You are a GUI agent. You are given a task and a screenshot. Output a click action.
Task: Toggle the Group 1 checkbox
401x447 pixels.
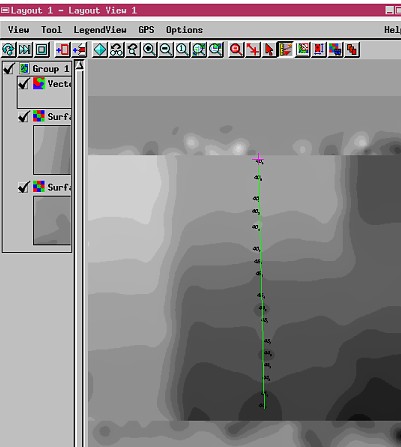tap(9, 69)
